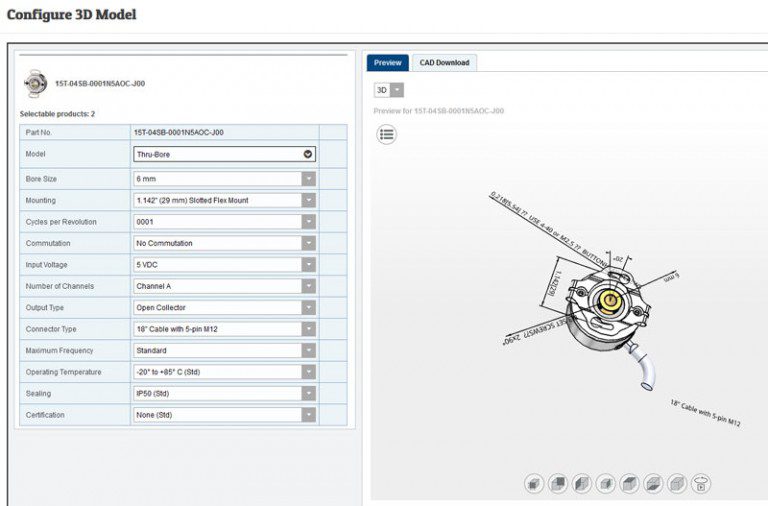The width and height of the screenshot is (768, 506).
Task: Click the 'Operating Temperature' label
Action: (64, 372)
